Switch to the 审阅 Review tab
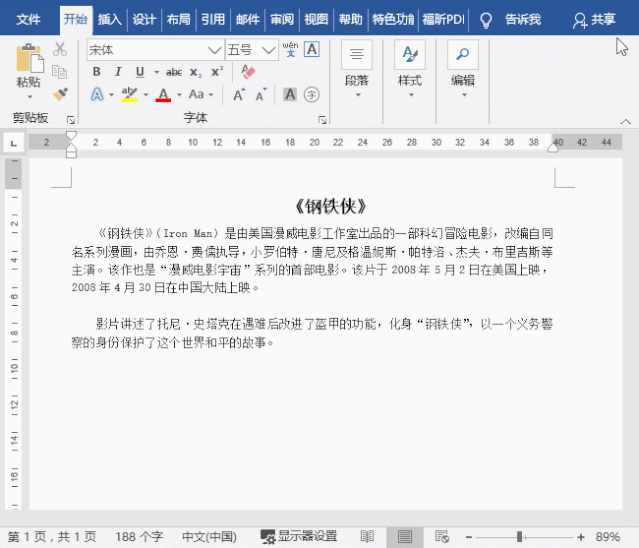Image resolution: width=639 pixels, height=548 pixels. pos(282,20)
